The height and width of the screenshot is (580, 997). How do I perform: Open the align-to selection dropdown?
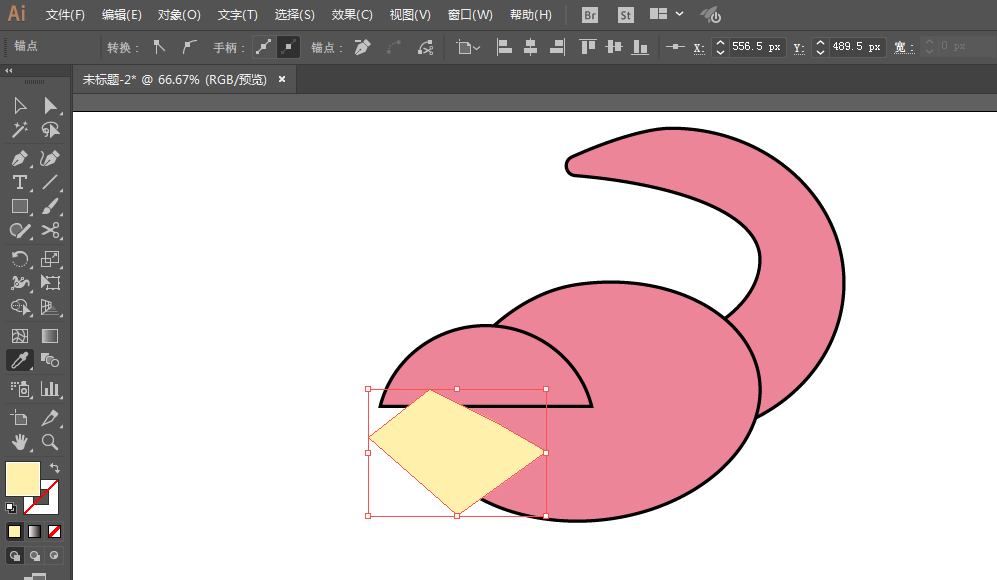[468, 47]
